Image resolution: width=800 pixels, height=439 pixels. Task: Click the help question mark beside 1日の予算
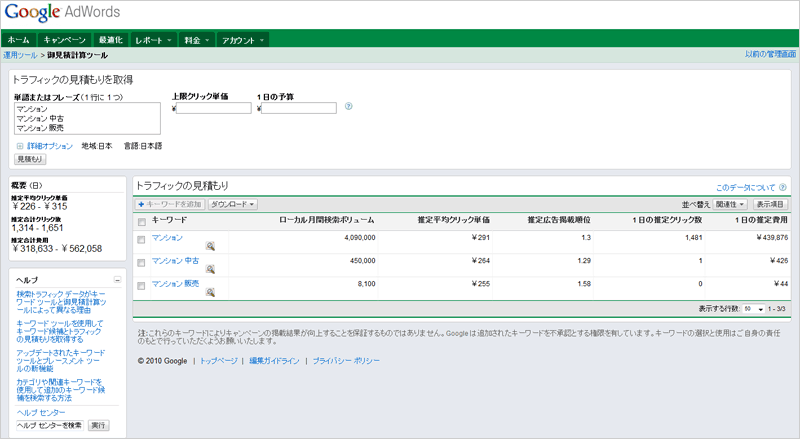pyautogui.click(x=348, y=106)
